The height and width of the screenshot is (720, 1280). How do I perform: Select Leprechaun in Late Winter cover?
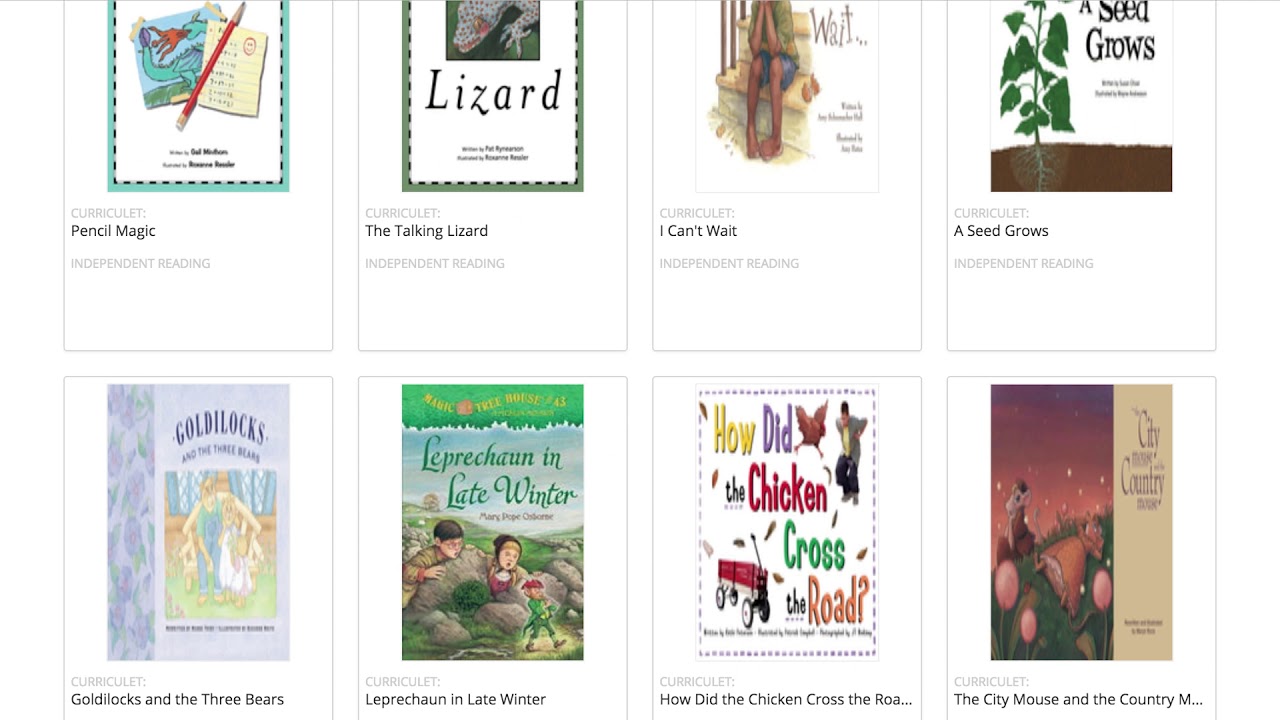point(492,522)
